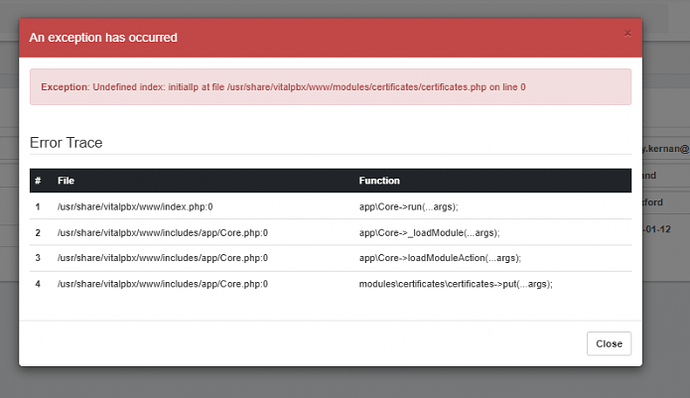Viewport: 690px width, 398px height.
Task: Select trace row 1 index.php file path
Action: click(x=135, y=206)
